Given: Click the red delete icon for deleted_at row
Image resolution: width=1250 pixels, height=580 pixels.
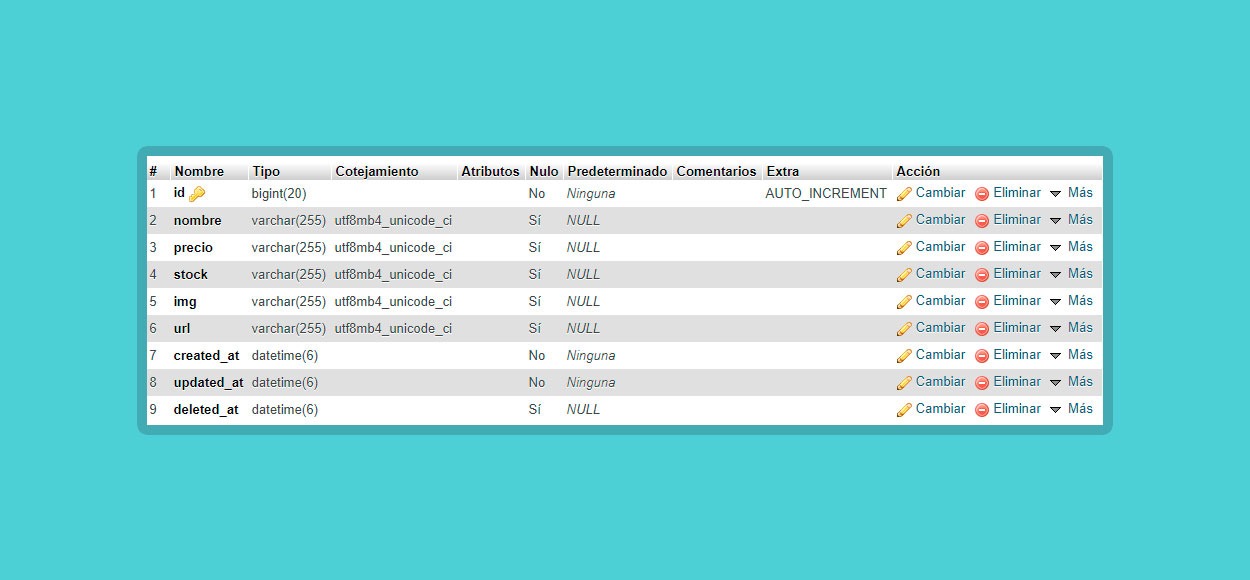Looking at the screenshot, I should click(982, 410).
